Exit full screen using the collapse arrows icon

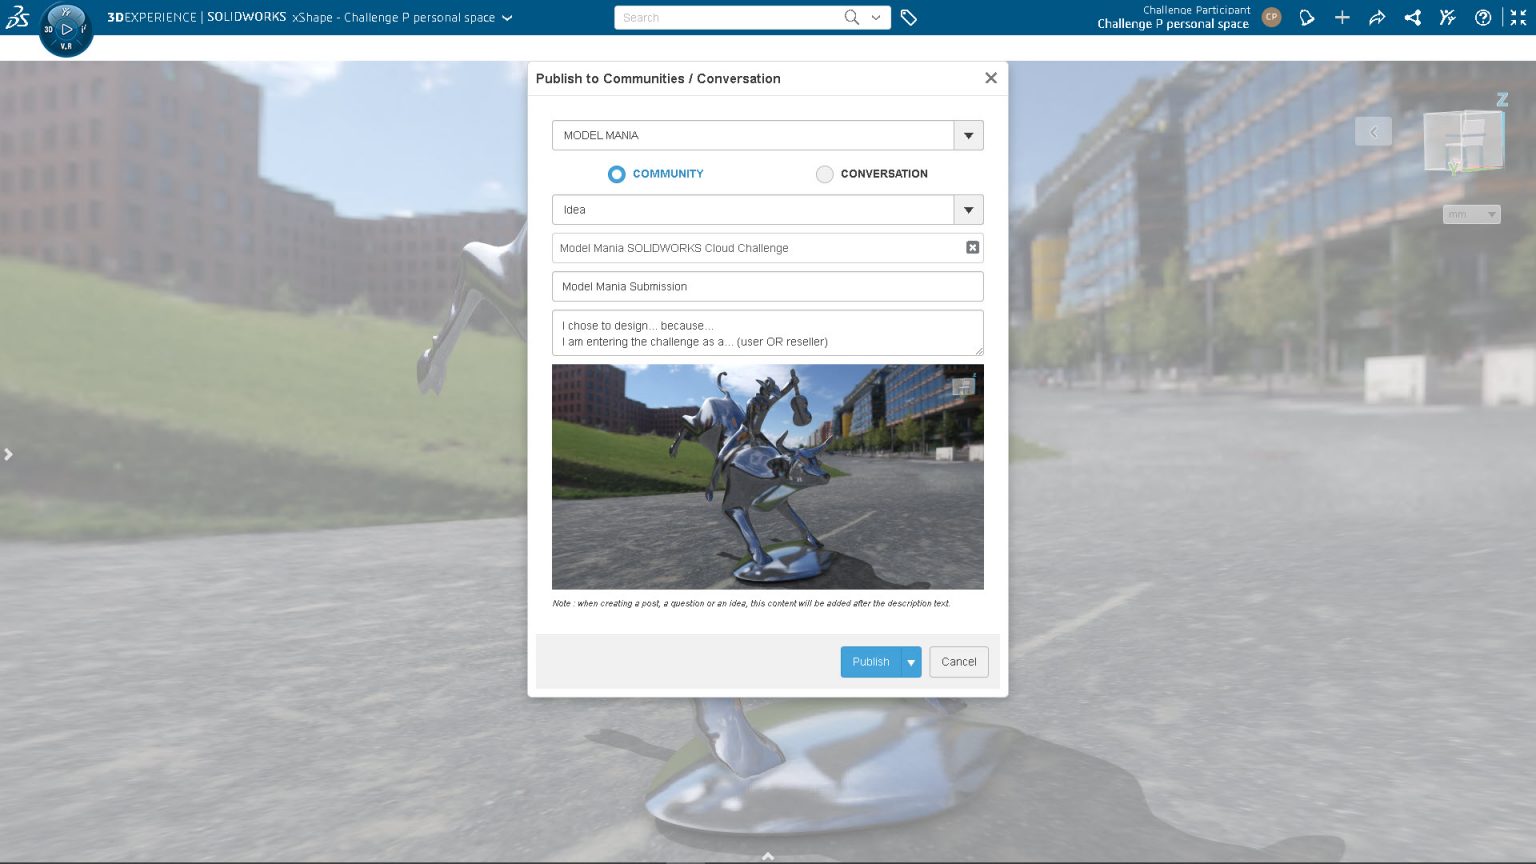pos(1516,17)
